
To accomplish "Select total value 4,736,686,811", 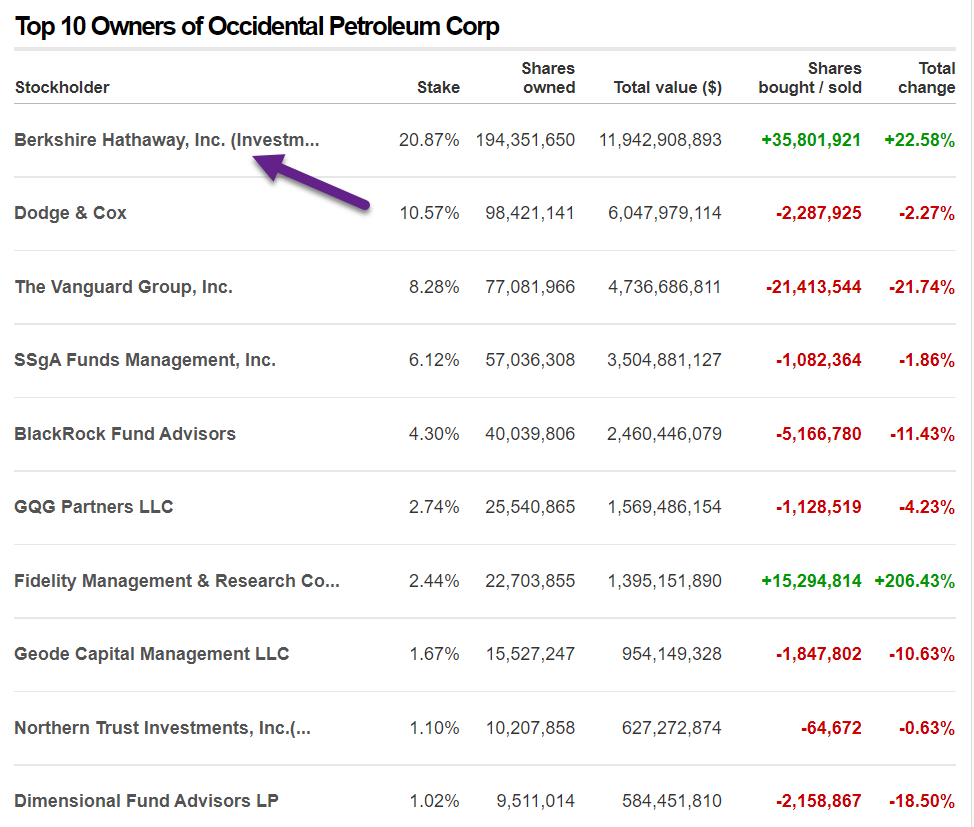I will [x=665, y=287].
